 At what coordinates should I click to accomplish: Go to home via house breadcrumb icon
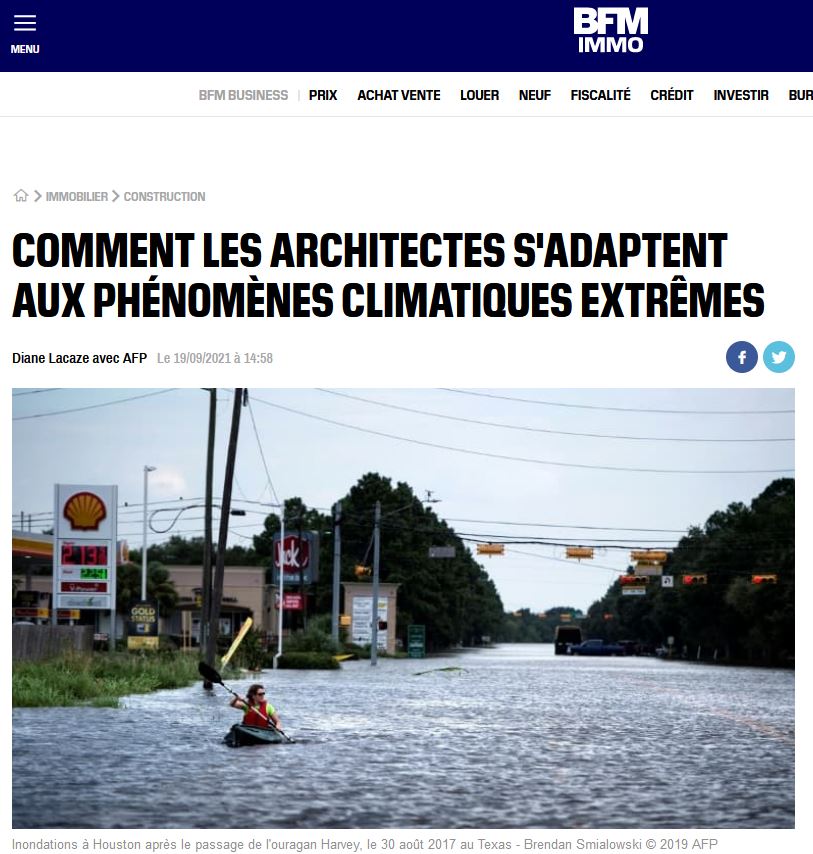coord(21,196)
